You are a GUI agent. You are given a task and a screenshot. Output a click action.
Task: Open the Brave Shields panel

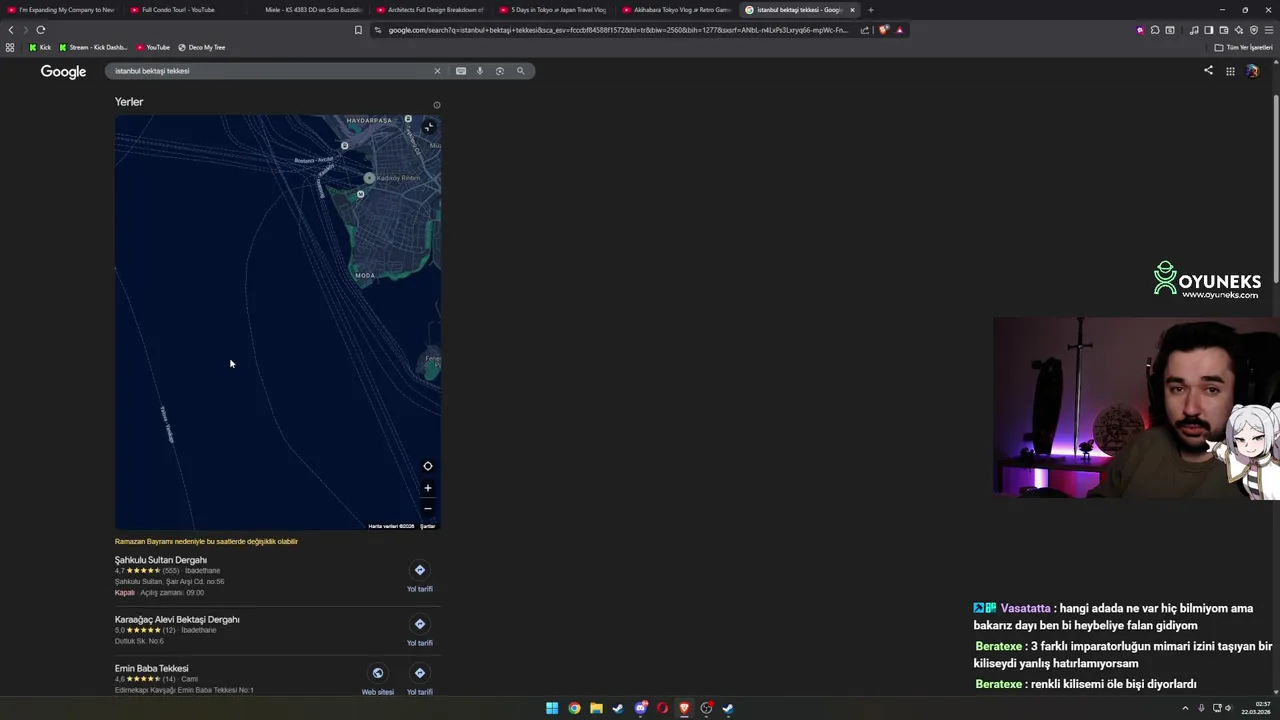pyautogui.click(x=883, y=30)
